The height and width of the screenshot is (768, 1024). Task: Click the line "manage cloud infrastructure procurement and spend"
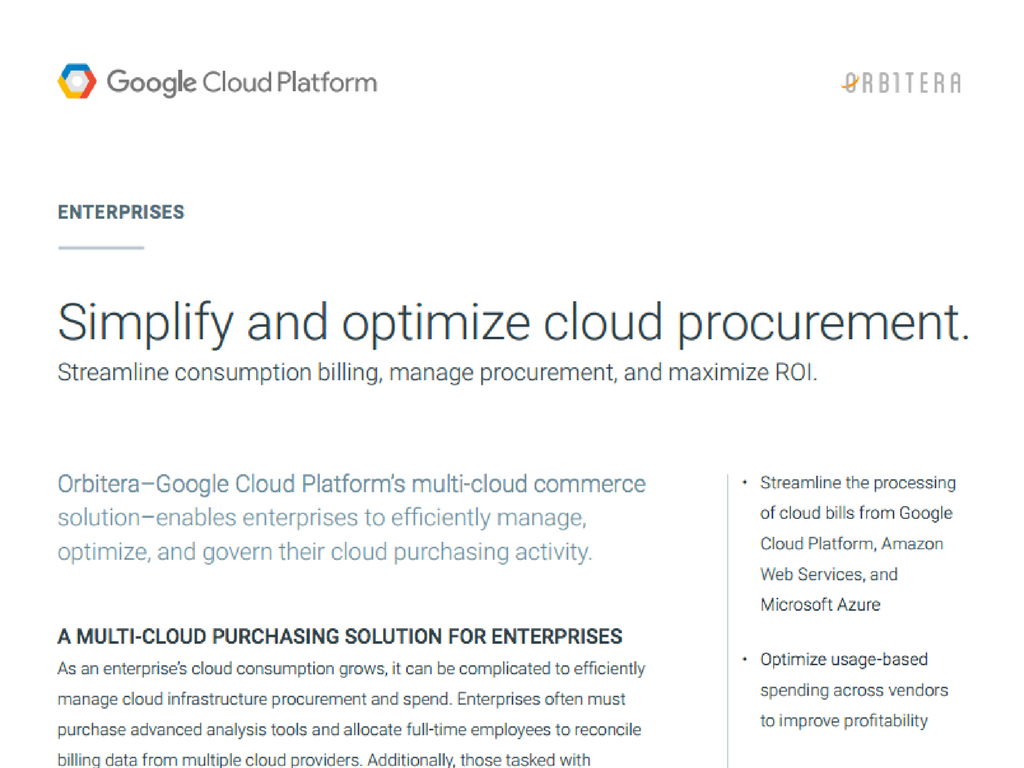click(x=342, y=699)
